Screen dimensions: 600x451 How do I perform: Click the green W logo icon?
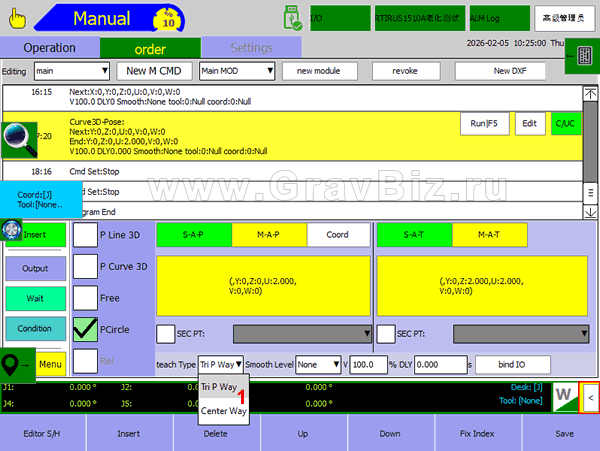point(564,396)
